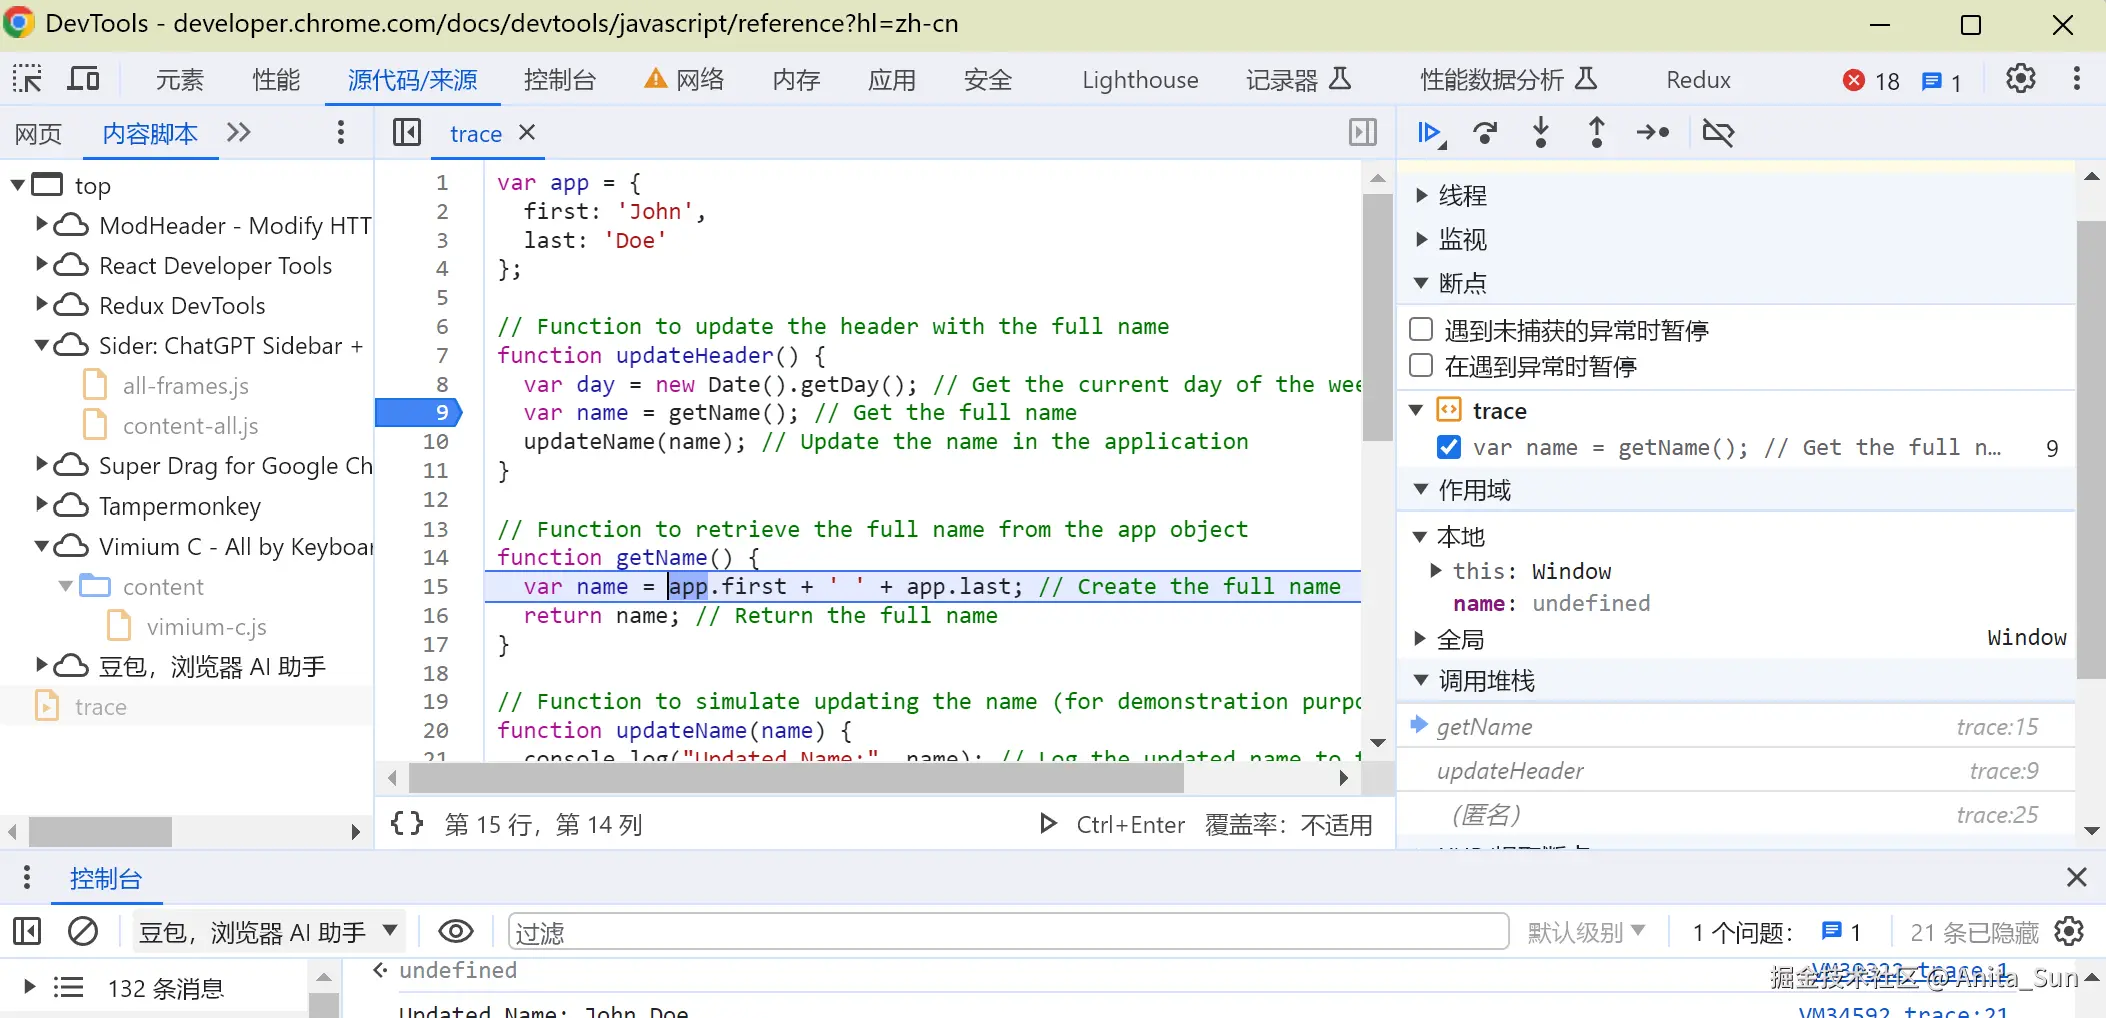This screenshot has width=2106, height=1018.
Task: Open DevTools settings gear
Action: (x=2020, y=79)
